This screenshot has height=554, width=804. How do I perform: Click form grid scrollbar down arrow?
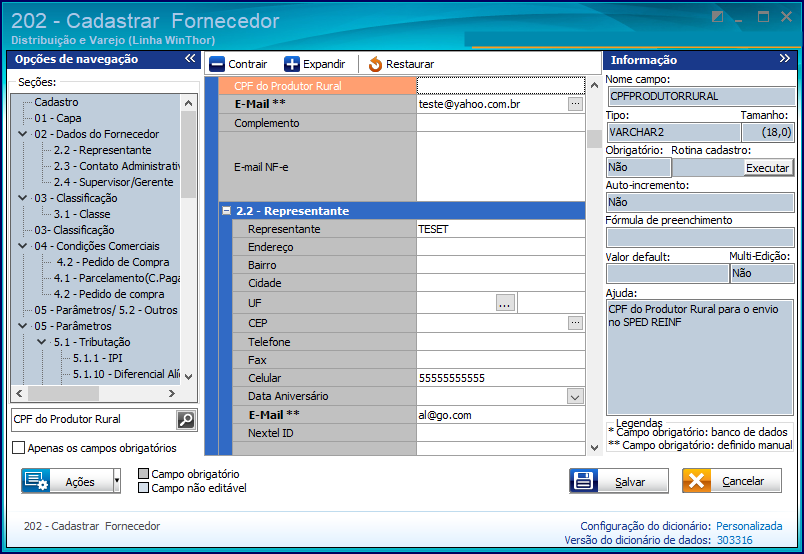click(594, 448)
